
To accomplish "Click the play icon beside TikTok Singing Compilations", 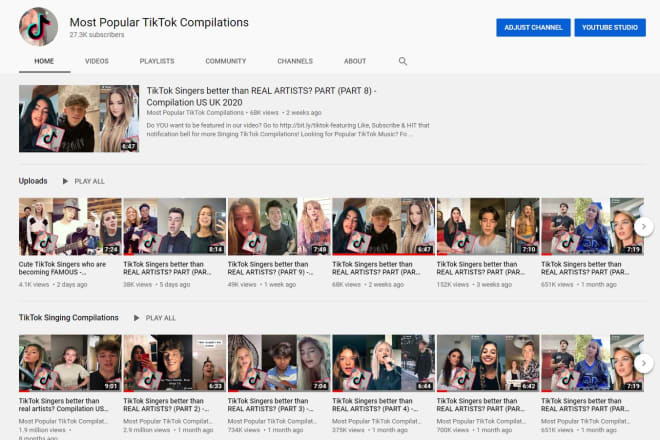I will 136,318.
